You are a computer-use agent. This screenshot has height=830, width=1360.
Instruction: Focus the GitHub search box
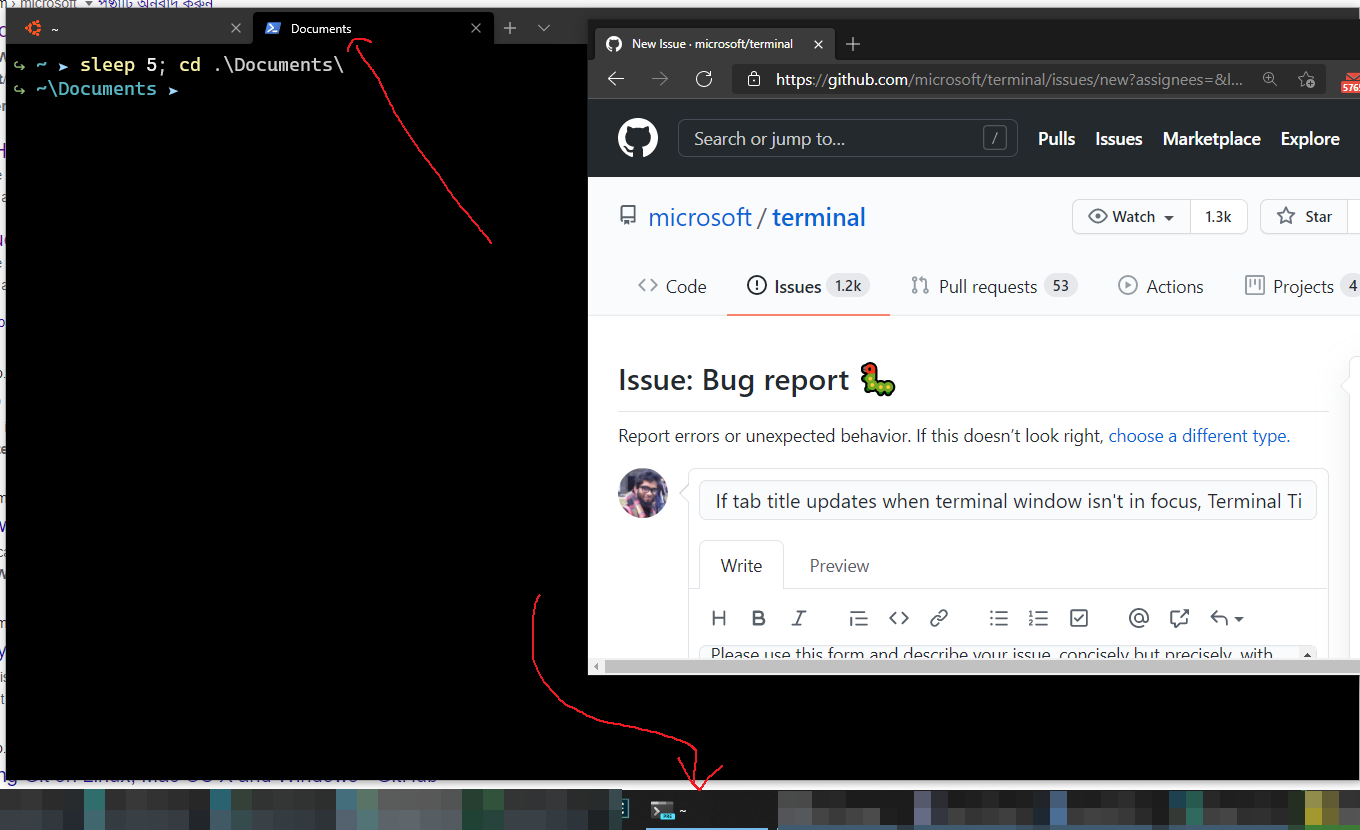[847, 138]
